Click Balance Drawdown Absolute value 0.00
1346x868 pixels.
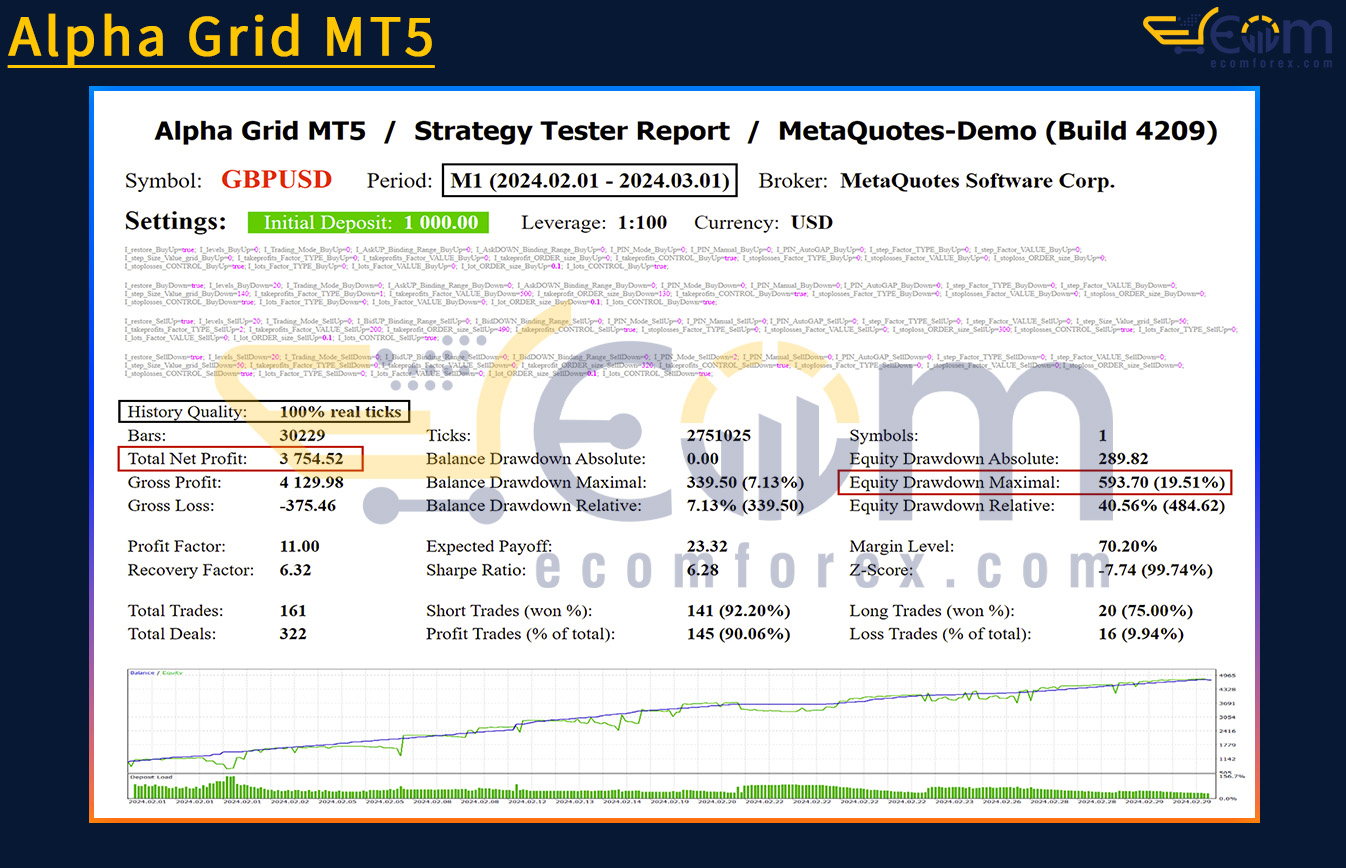point(702,459)
